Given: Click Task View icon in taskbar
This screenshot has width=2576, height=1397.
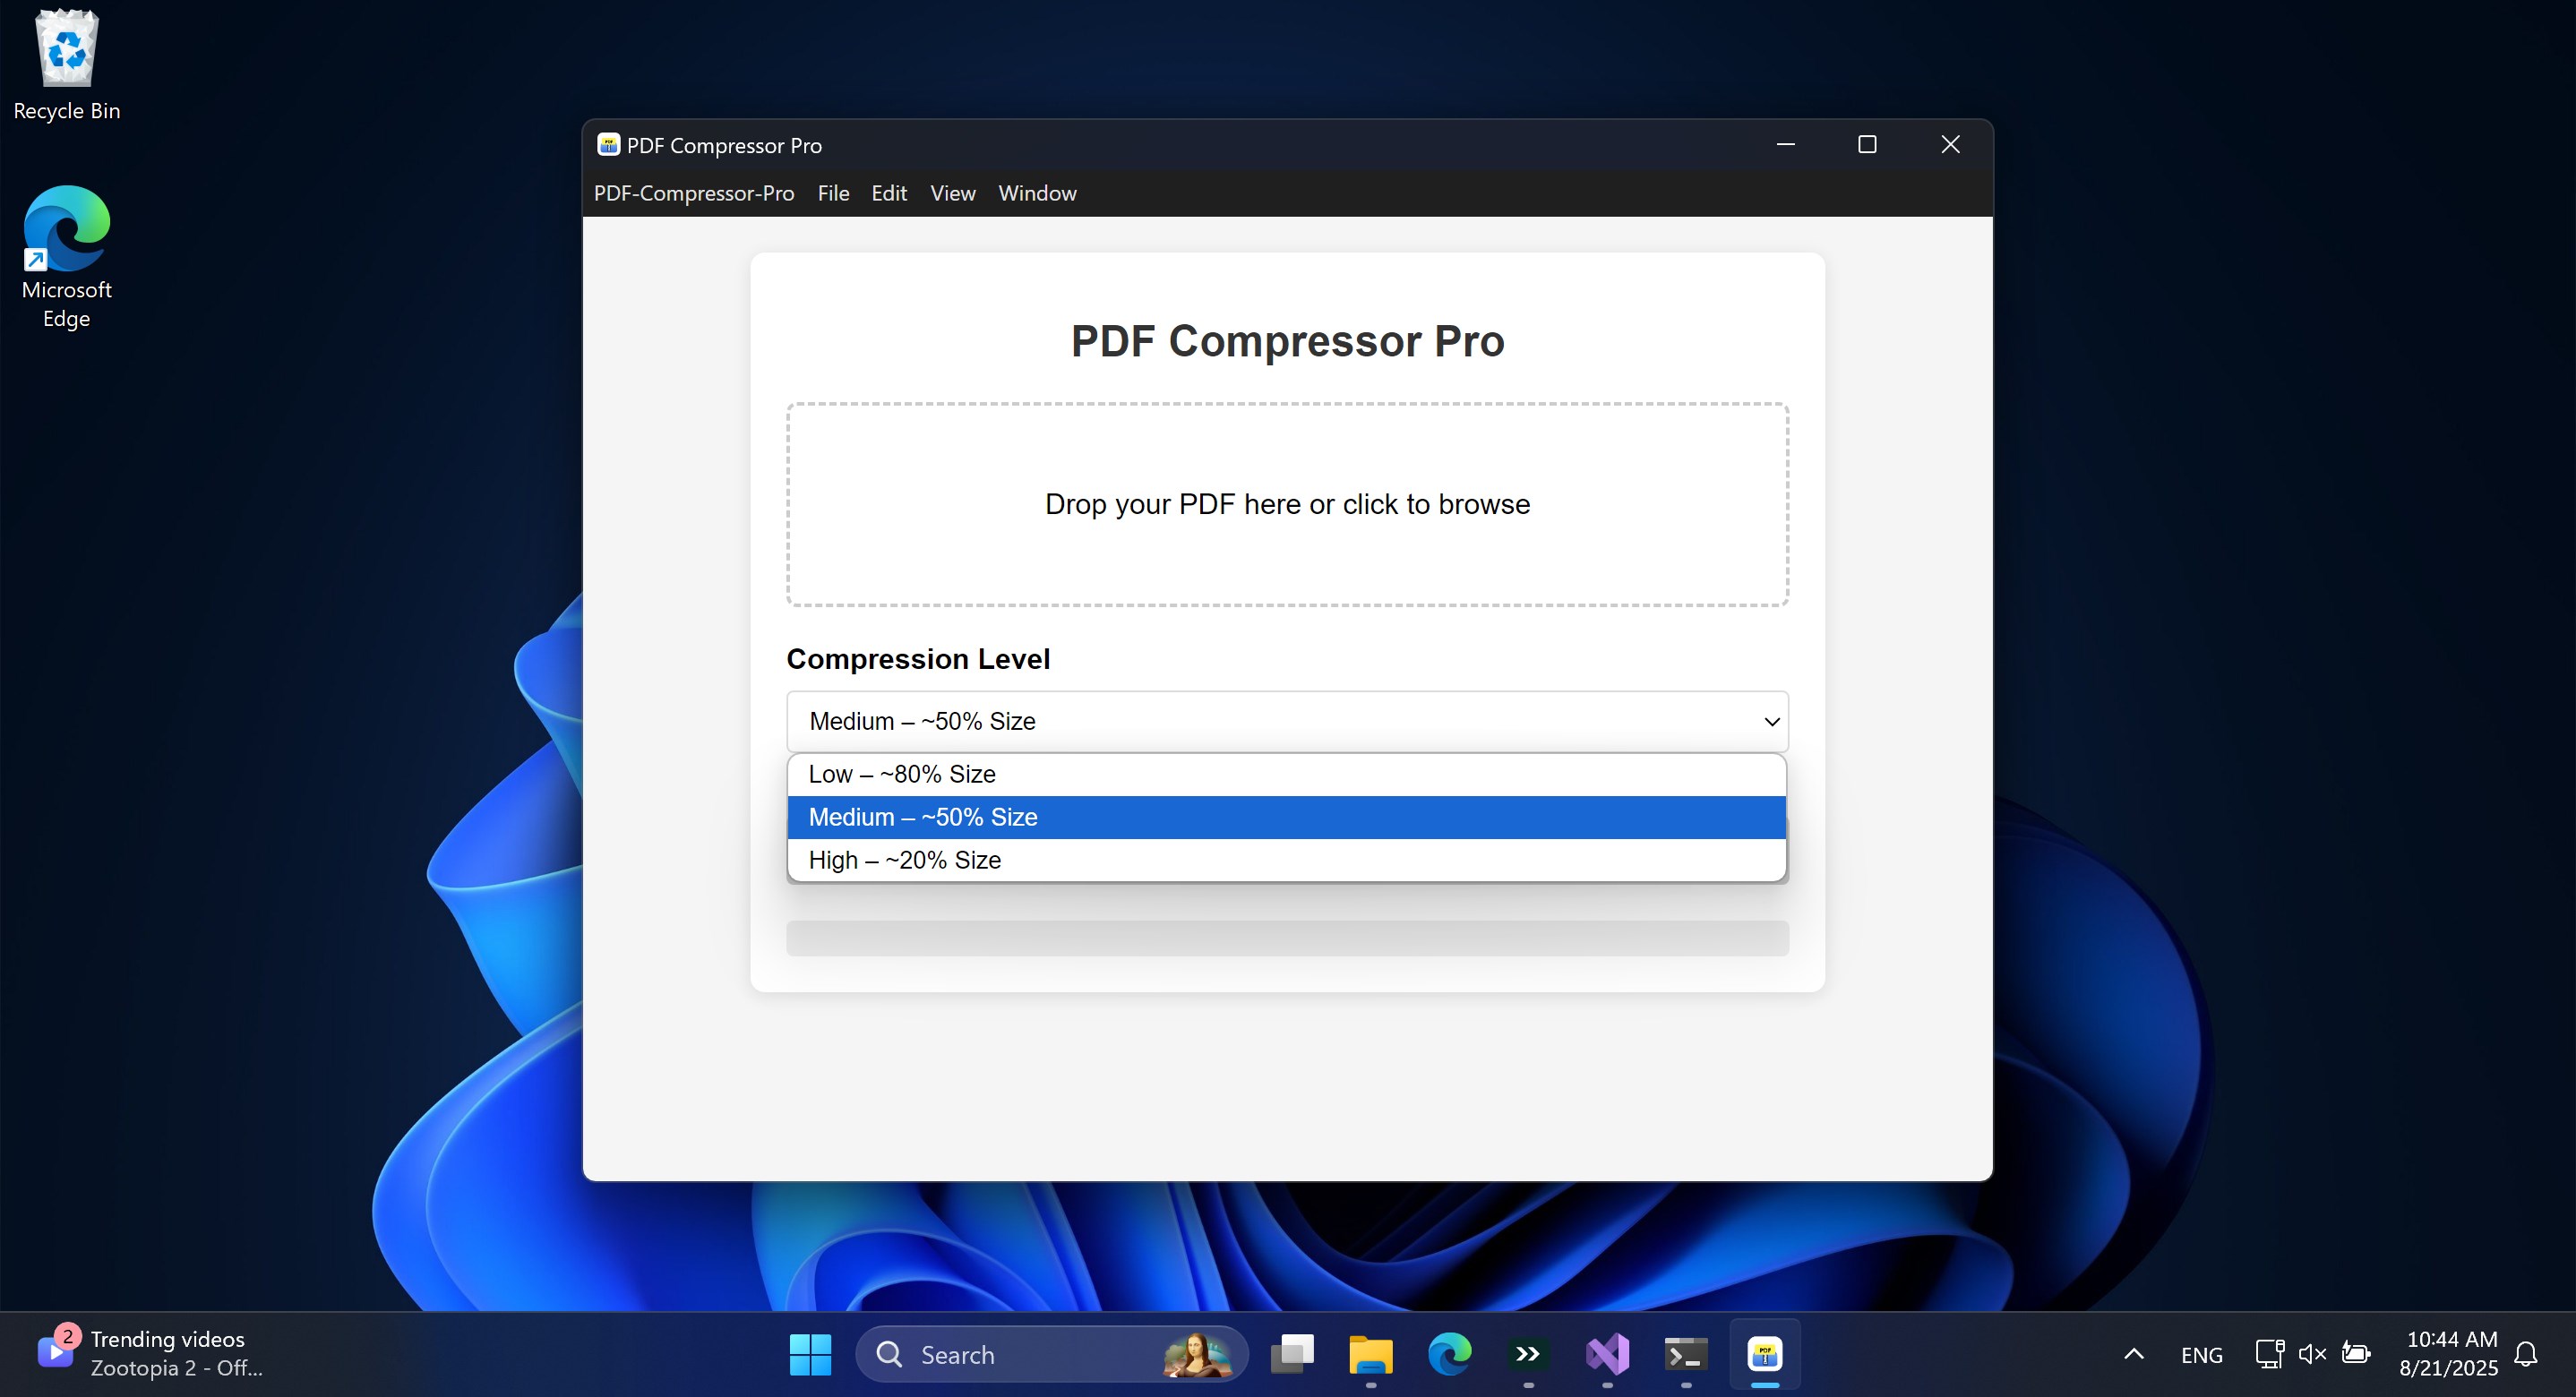Looking at the screenshot, I should pyautogui.click(x=1292, y=1354).
